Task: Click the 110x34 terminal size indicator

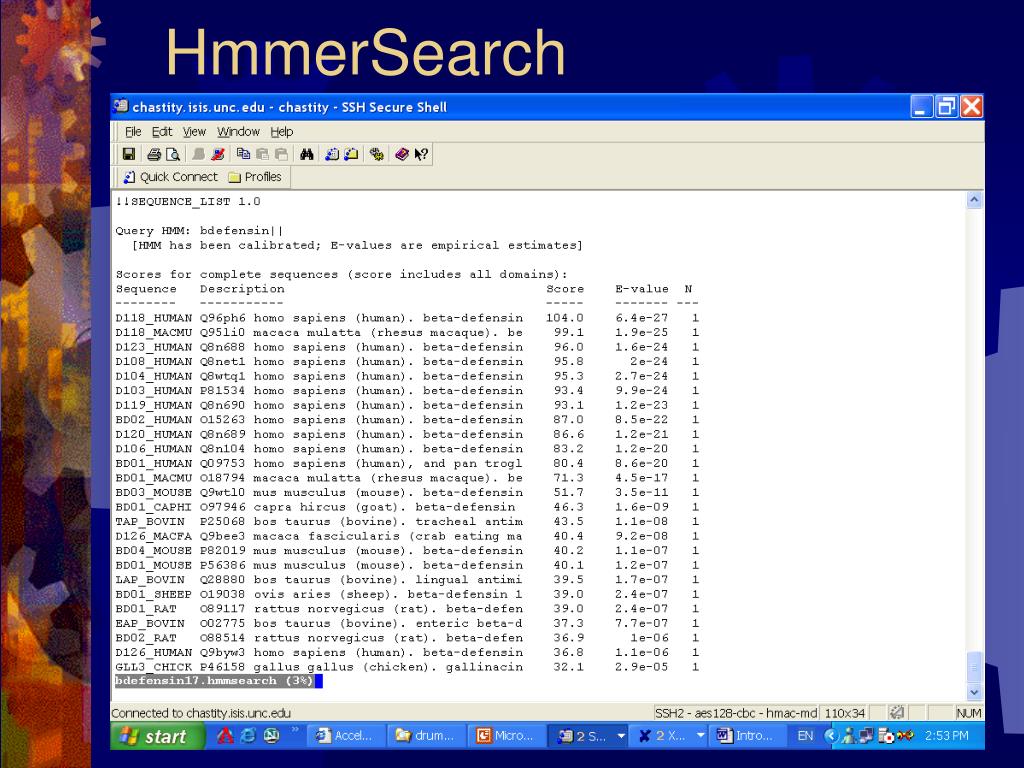Action: [845, 713]
